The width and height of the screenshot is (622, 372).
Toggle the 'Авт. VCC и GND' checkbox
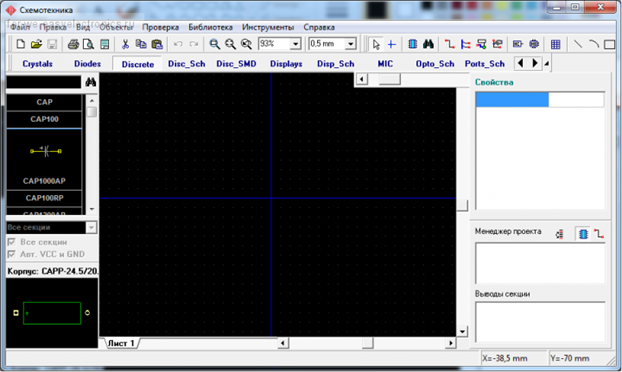coord(12,254)
